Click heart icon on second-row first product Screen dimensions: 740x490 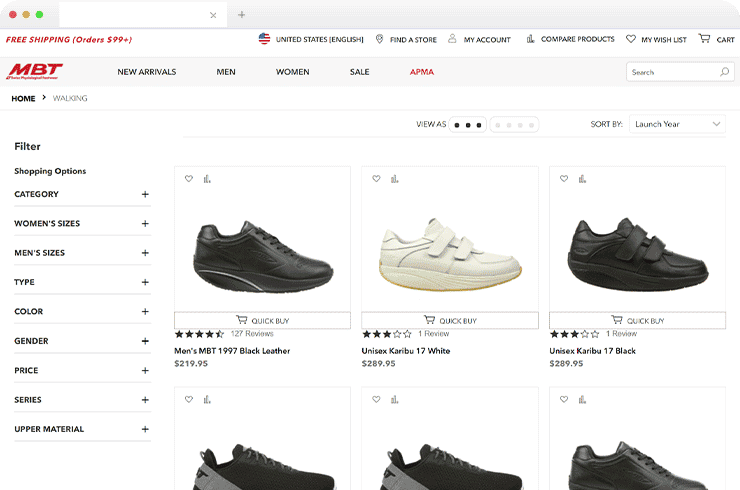189,399
